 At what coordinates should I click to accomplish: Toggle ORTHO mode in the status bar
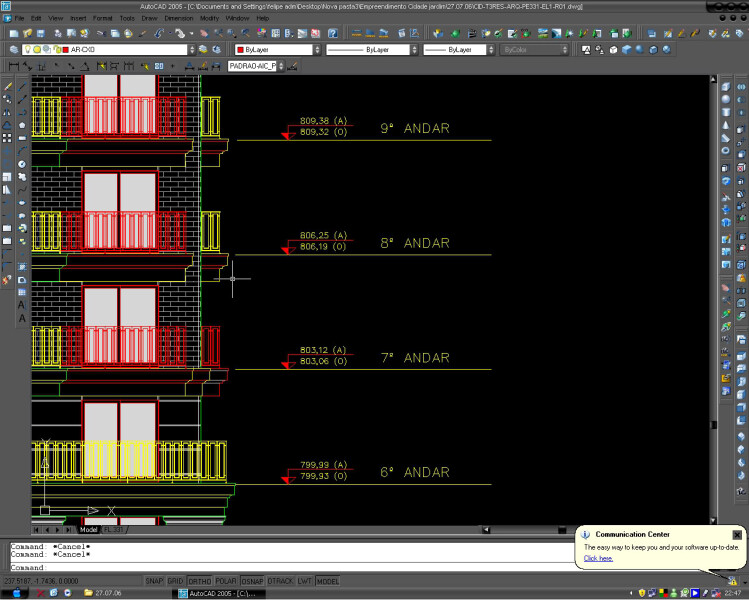click(199, 581)
